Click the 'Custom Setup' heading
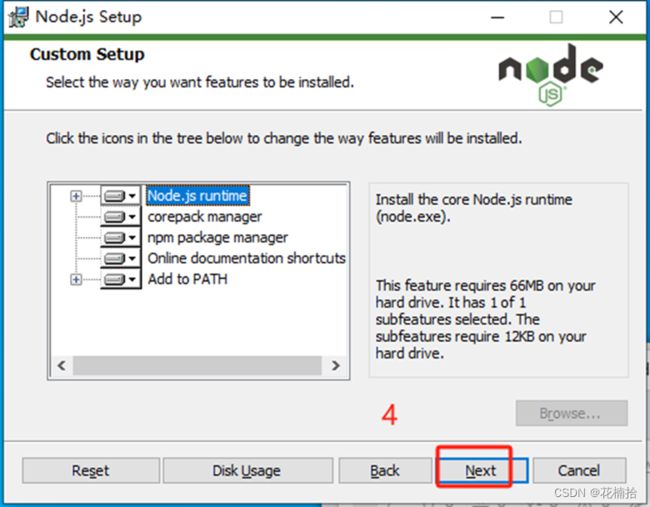650x507 pixels. point(87,54)
